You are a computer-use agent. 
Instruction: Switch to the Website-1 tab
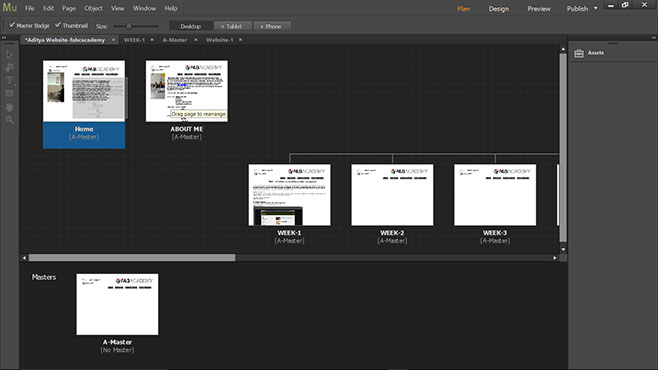pos(219,40)
